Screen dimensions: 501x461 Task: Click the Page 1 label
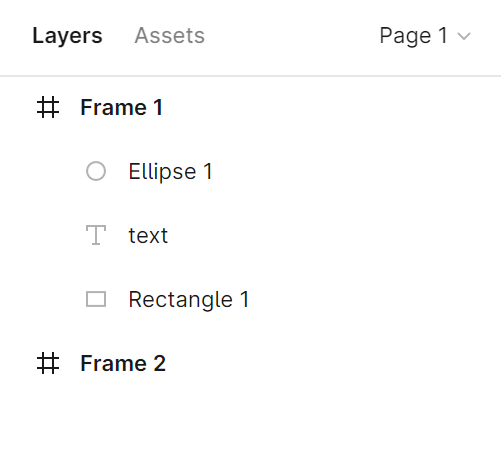(x=413, y=36)
